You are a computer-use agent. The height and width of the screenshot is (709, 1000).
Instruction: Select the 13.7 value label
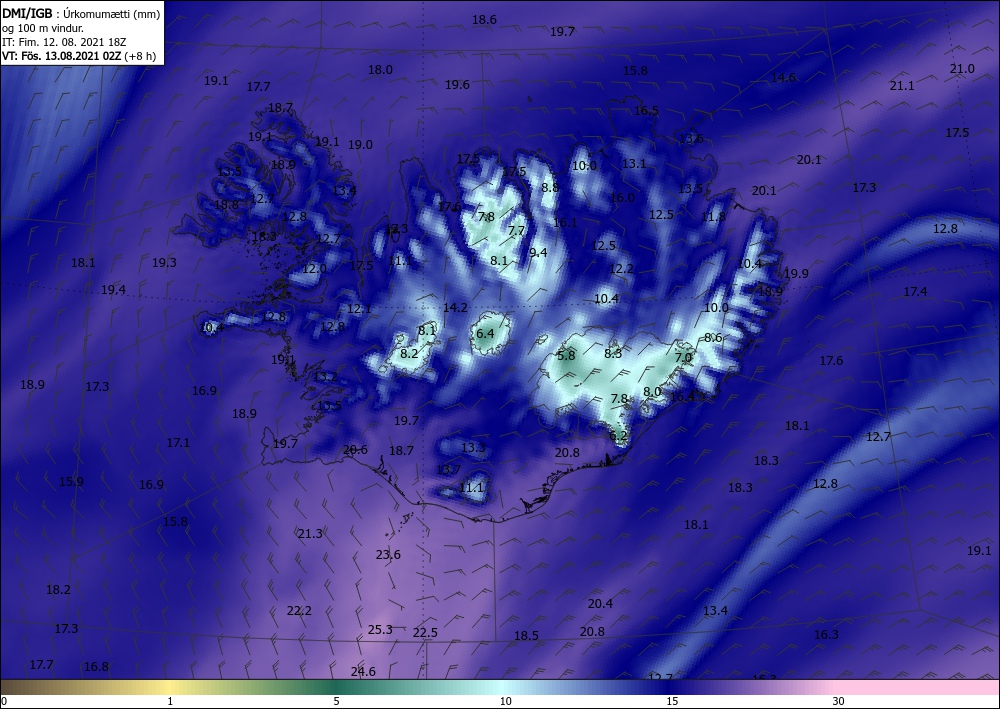(448, 469)
